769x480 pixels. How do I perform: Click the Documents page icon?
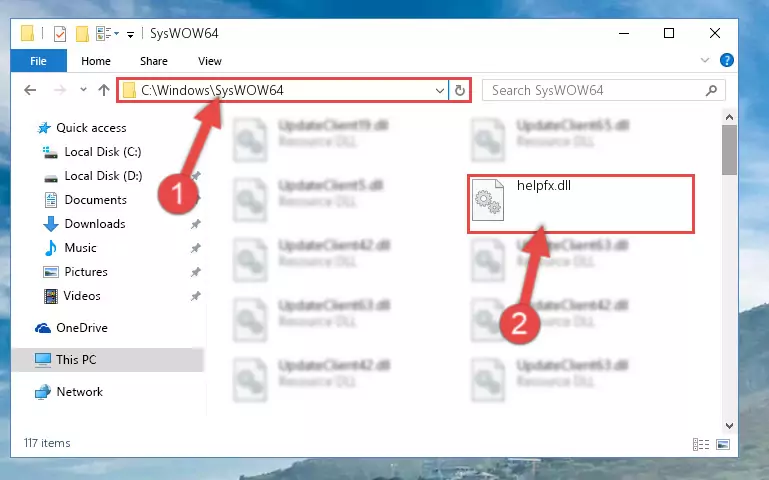[51, 200]
